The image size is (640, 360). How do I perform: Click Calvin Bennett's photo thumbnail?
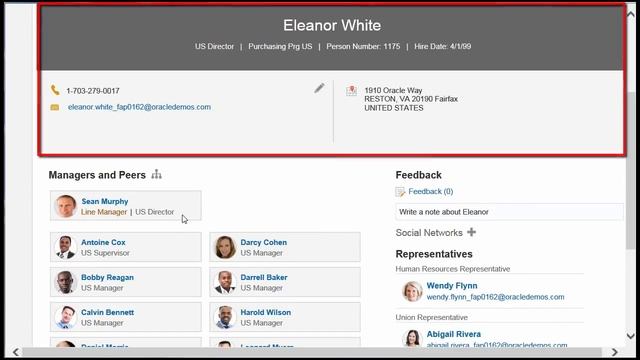tap(65, 317)
